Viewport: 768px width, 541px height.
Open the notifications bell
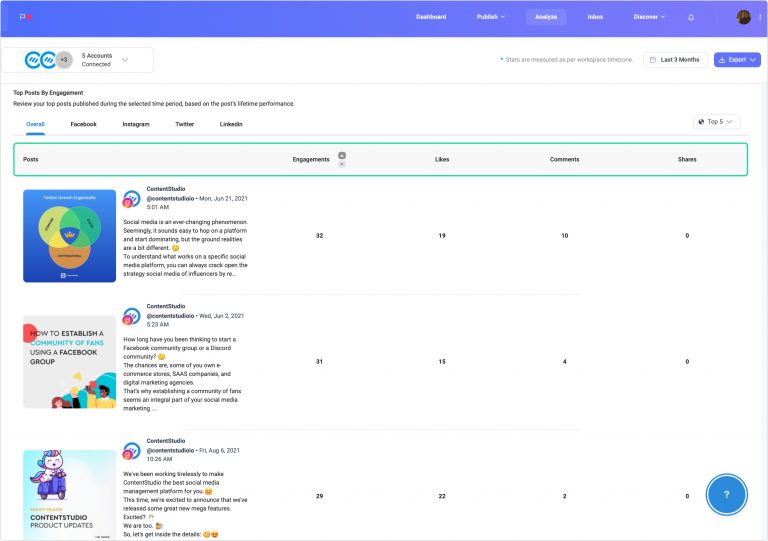coord(691,18)
